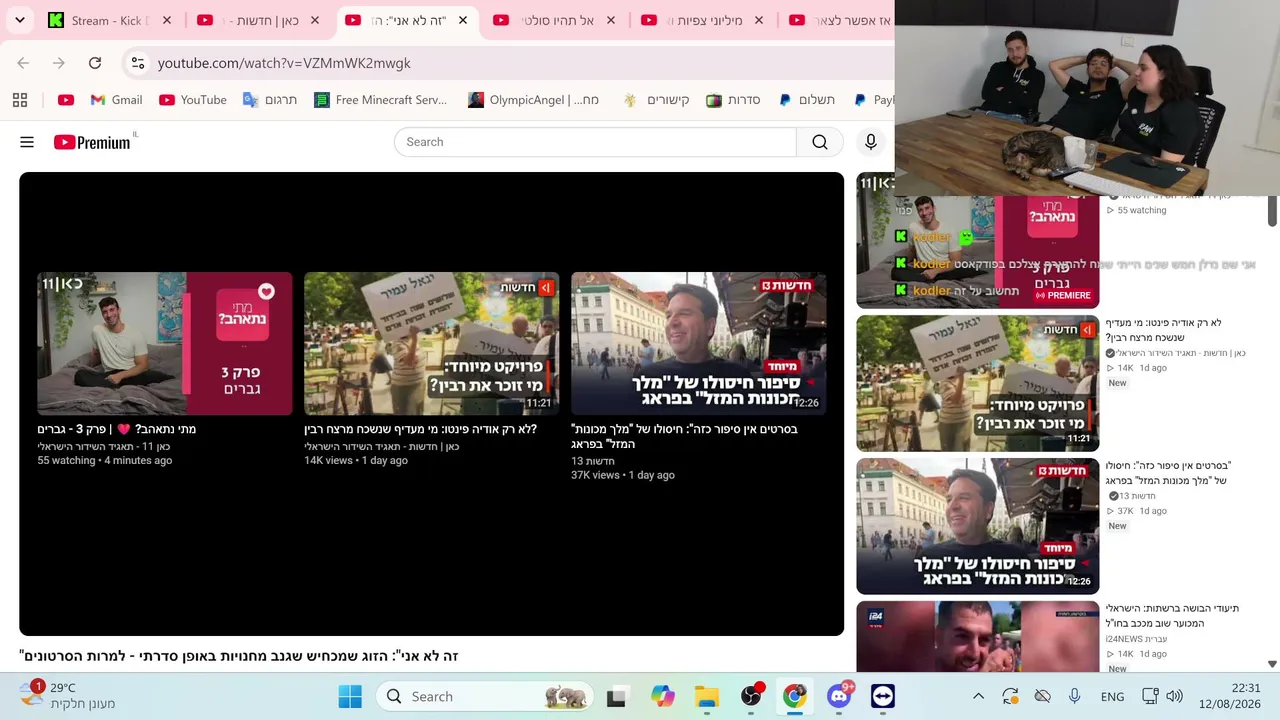The height and width of the screenshot is (720, 1280).
Task: Go back to the previous page
Action: (23, 63)
